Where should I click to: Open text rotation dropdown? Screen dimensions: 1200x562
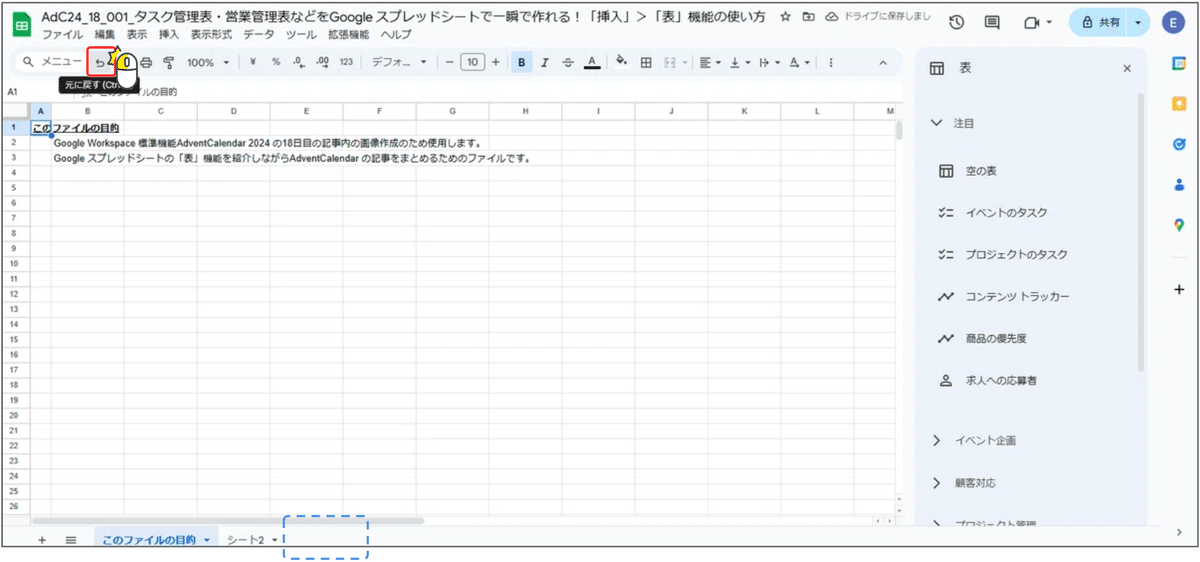(798, 62)
